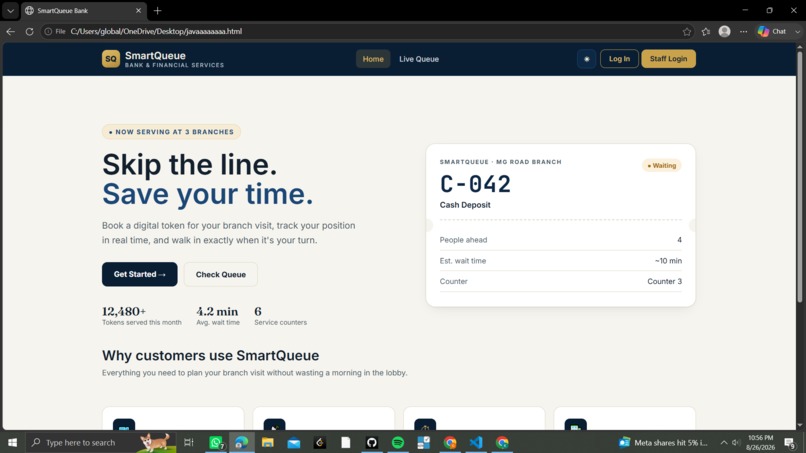Click the Now Serving at 3 Branches badge
The height and width of the screenshot is (453, 806).
click(x=171, y=132)
